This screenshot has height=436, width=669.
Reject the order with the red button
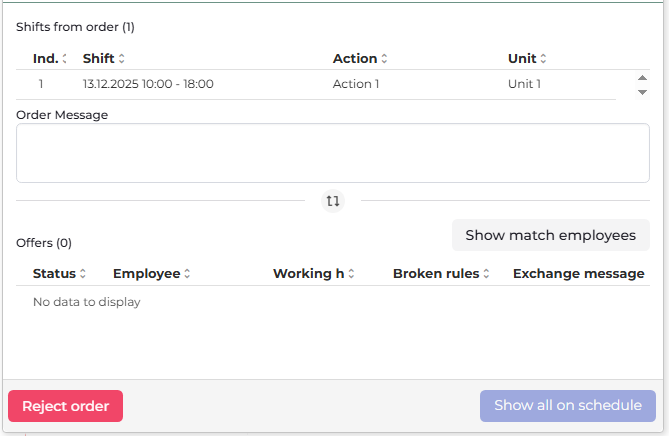pos(66,406)
